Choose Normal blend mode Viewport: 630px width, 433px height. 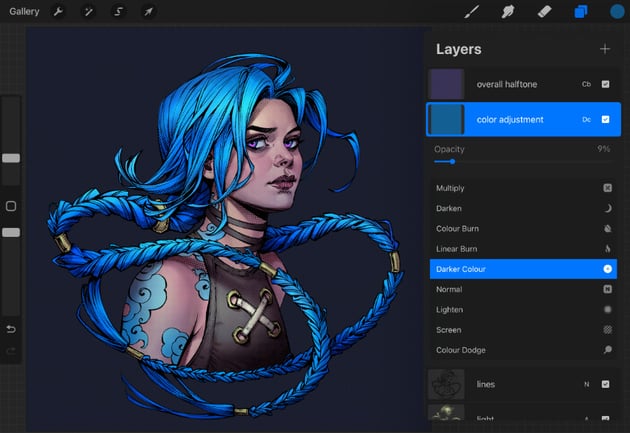tap(523, 289)
